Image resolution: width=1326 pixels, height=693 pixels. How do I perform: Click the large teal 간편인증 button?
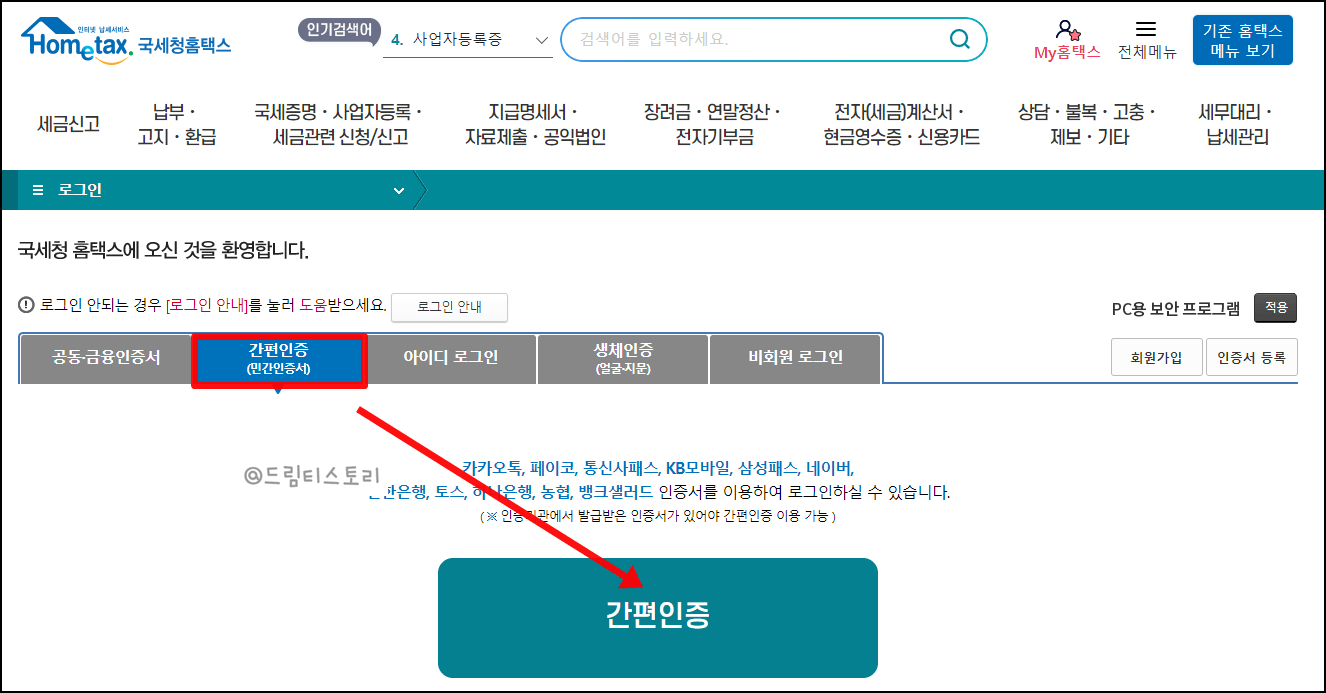[x=658, y=617]
